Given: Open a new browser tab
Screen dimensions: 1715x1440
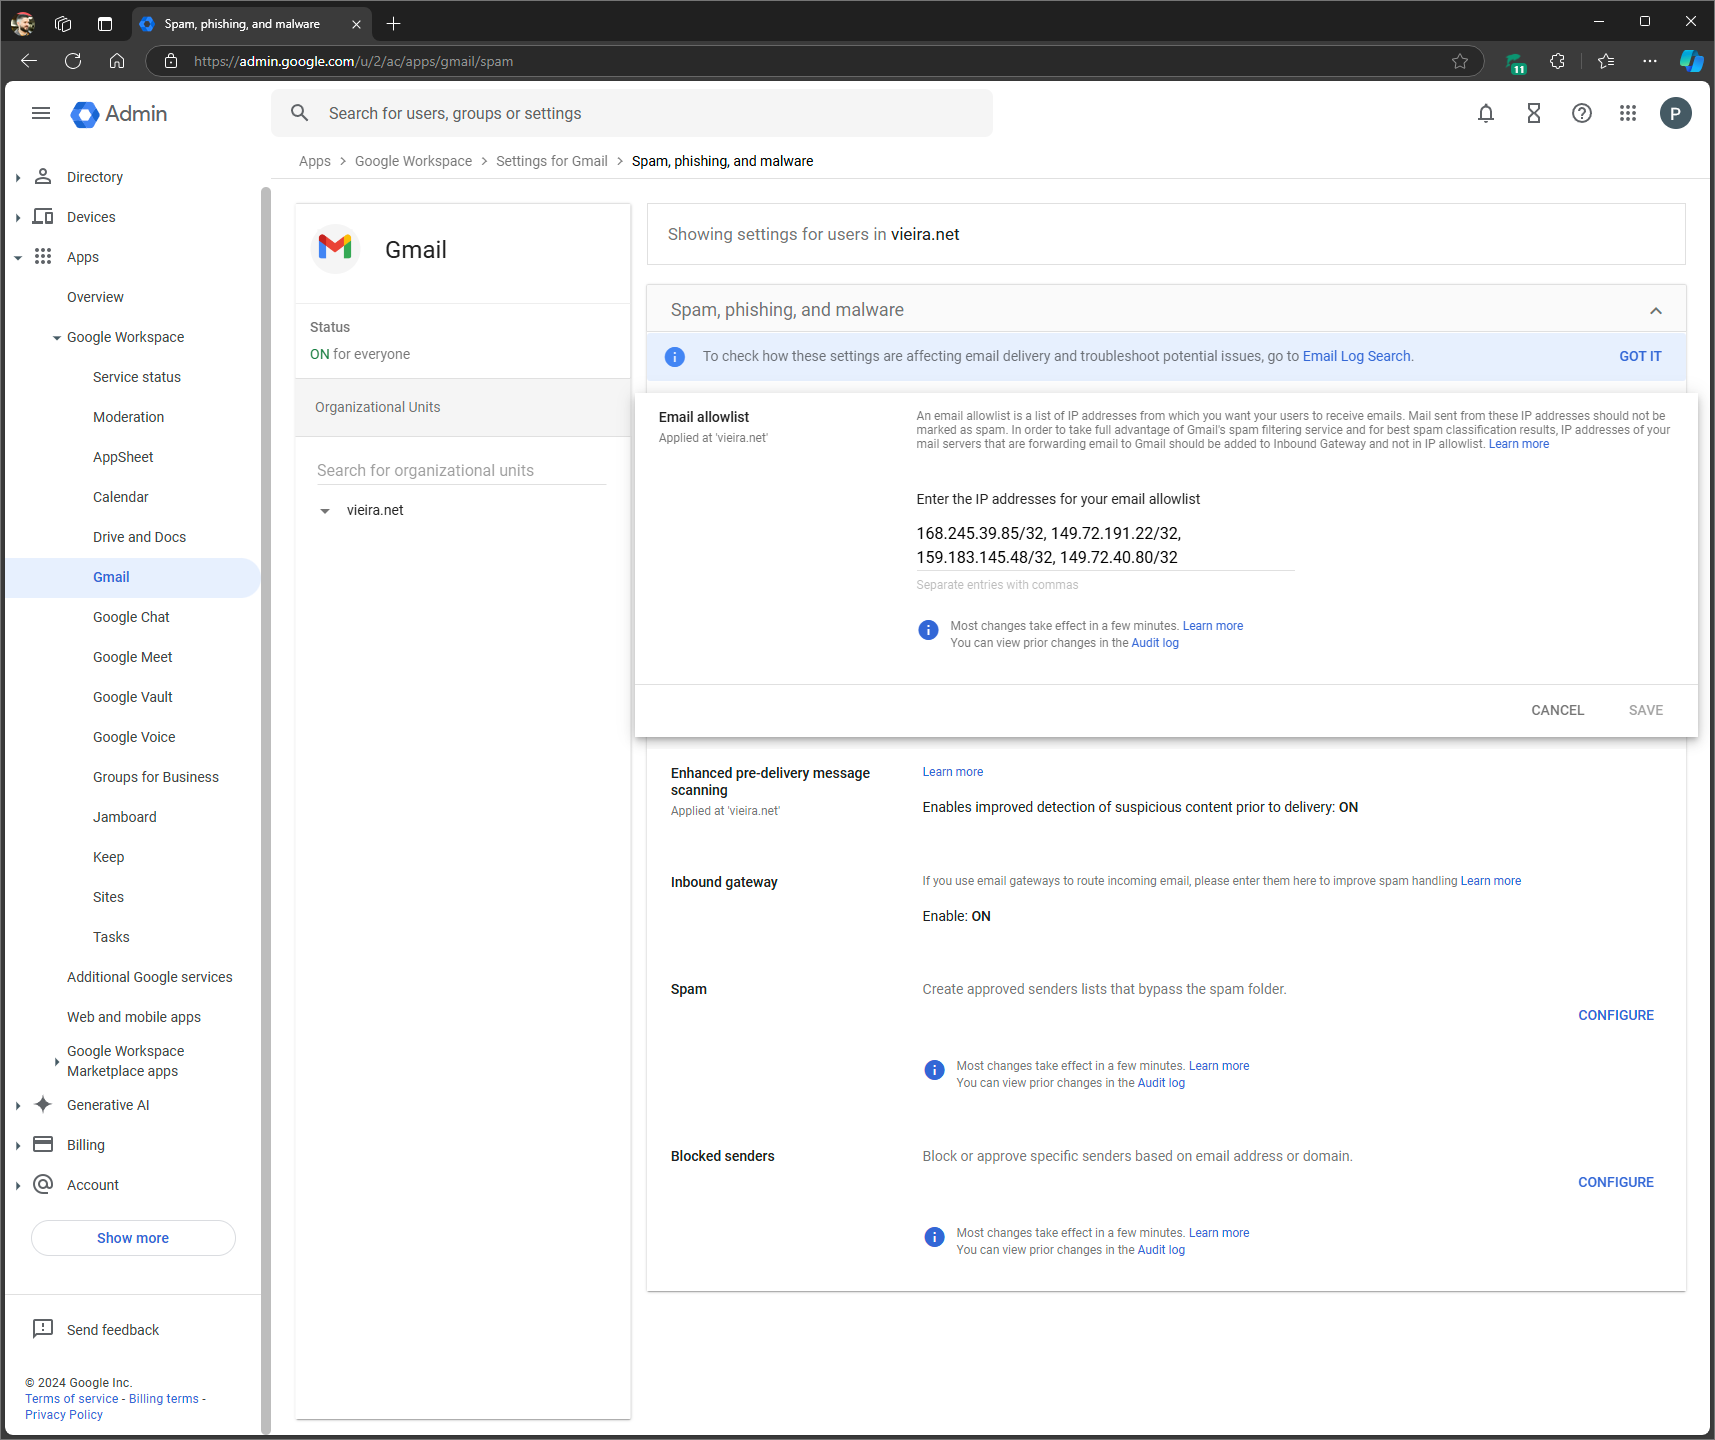Looking at the screenshot, I should (394, 23).
